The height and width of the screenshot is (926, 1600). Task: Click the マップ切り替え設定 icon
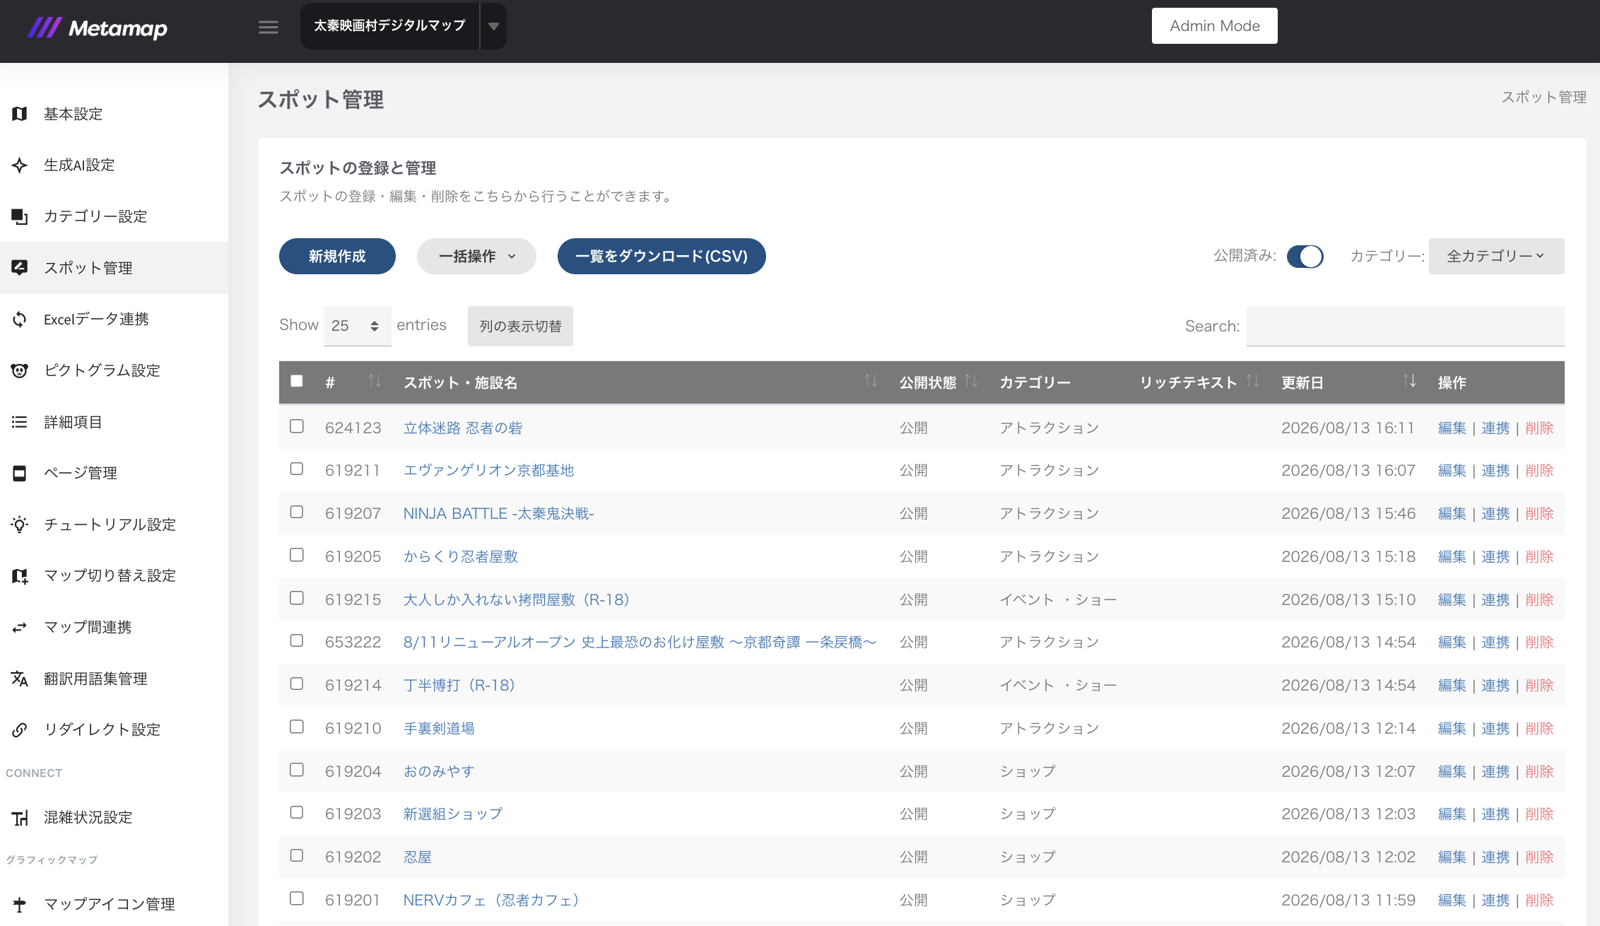[x=19, y=576]
